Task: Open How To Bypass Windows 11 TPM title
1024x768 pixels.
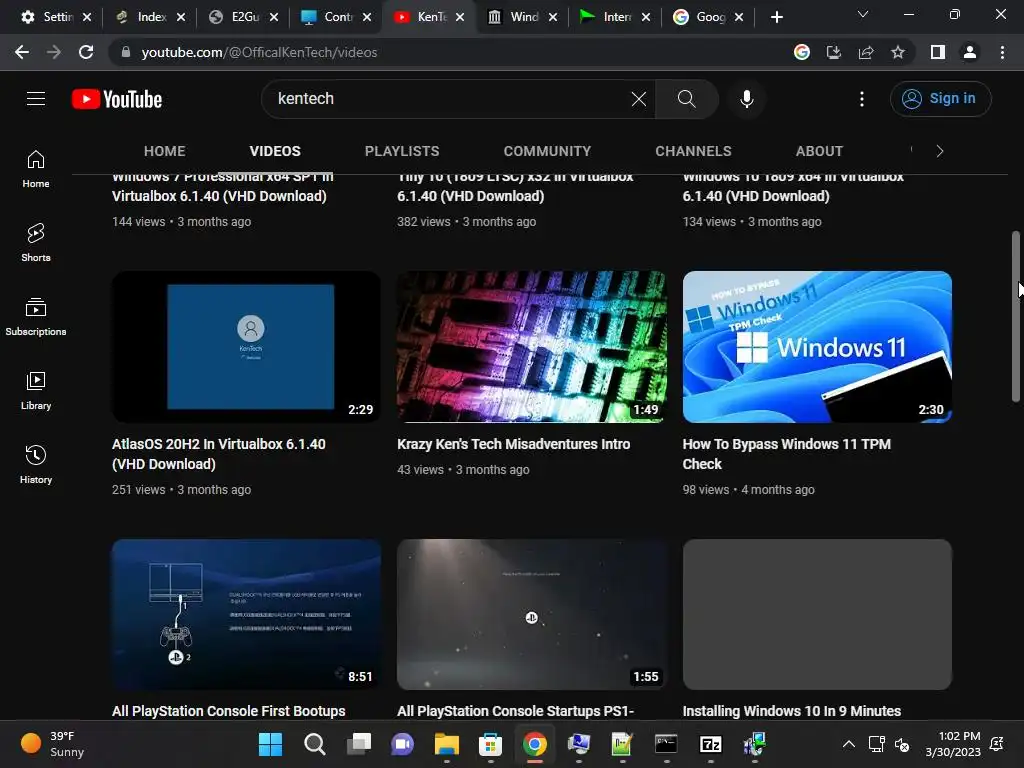Action: click(x=786, y=454)
